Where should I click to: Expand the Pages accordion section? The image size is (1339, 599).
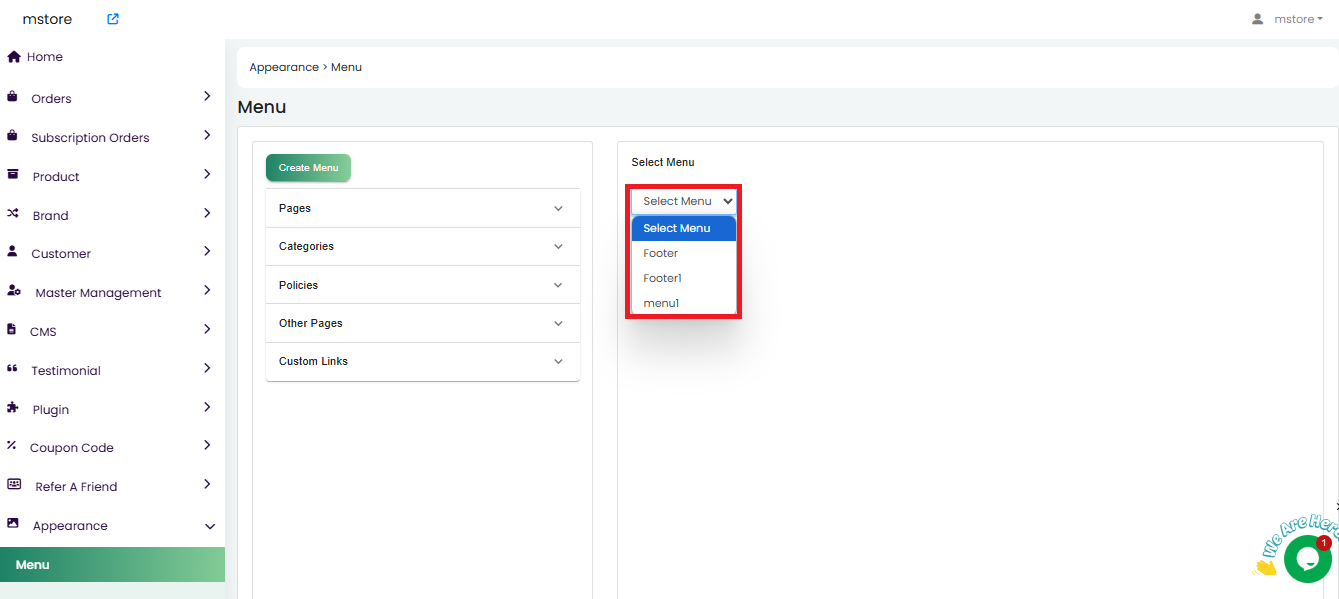pos(422,208)
